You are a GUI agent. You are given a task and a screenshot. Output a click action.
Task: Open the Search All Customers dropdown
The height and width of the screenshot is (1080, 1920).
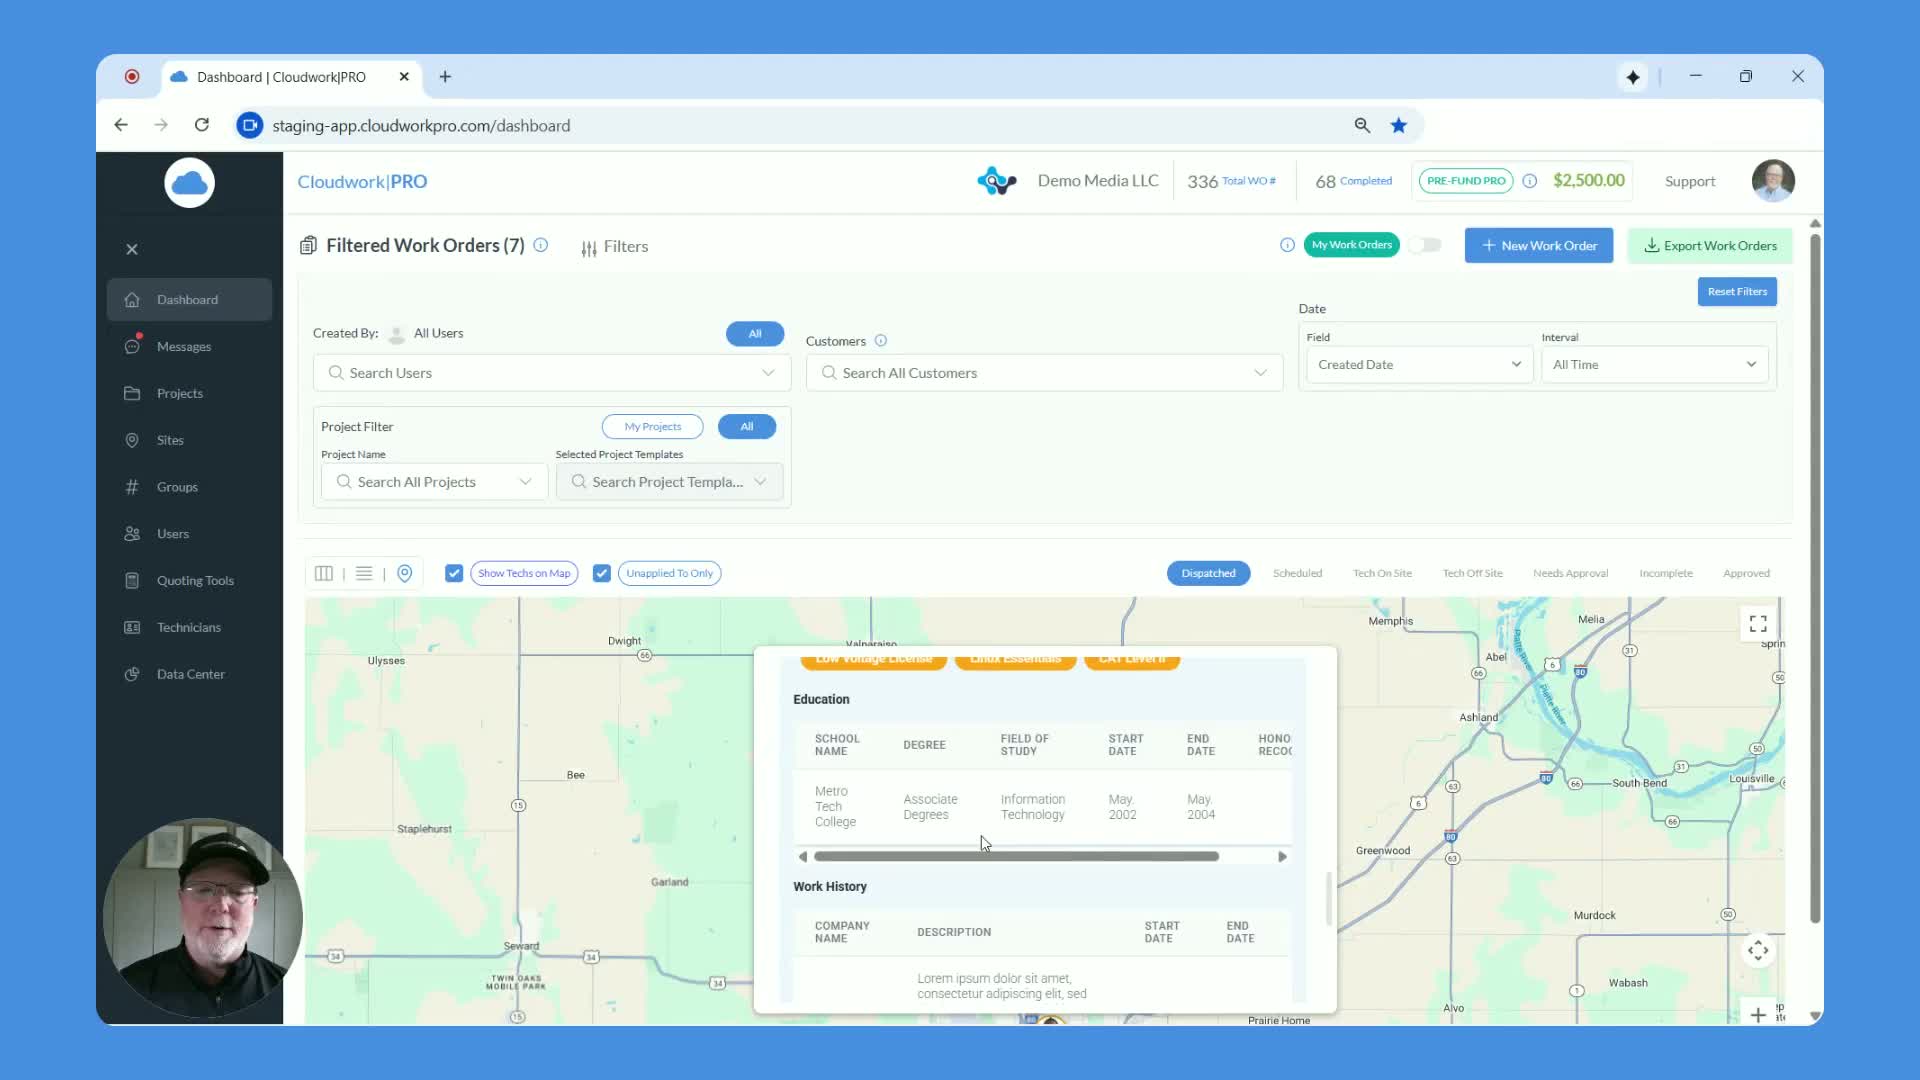1045,373
